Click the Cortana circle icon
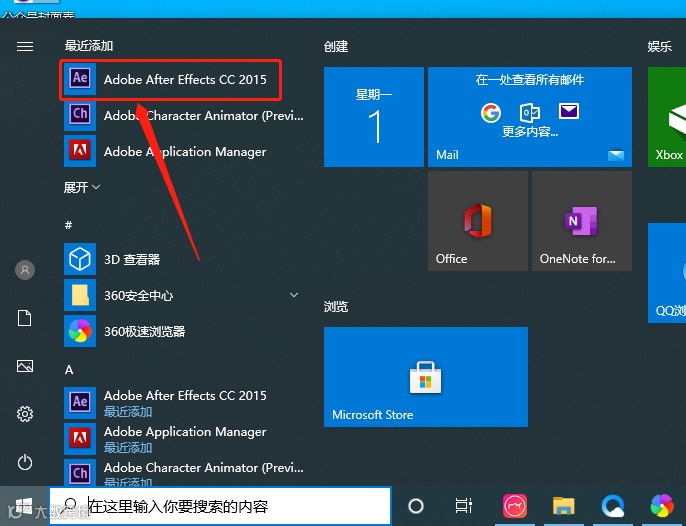Image resolution: width=686 pixels, height=526 pixels. tap(416, 506)
